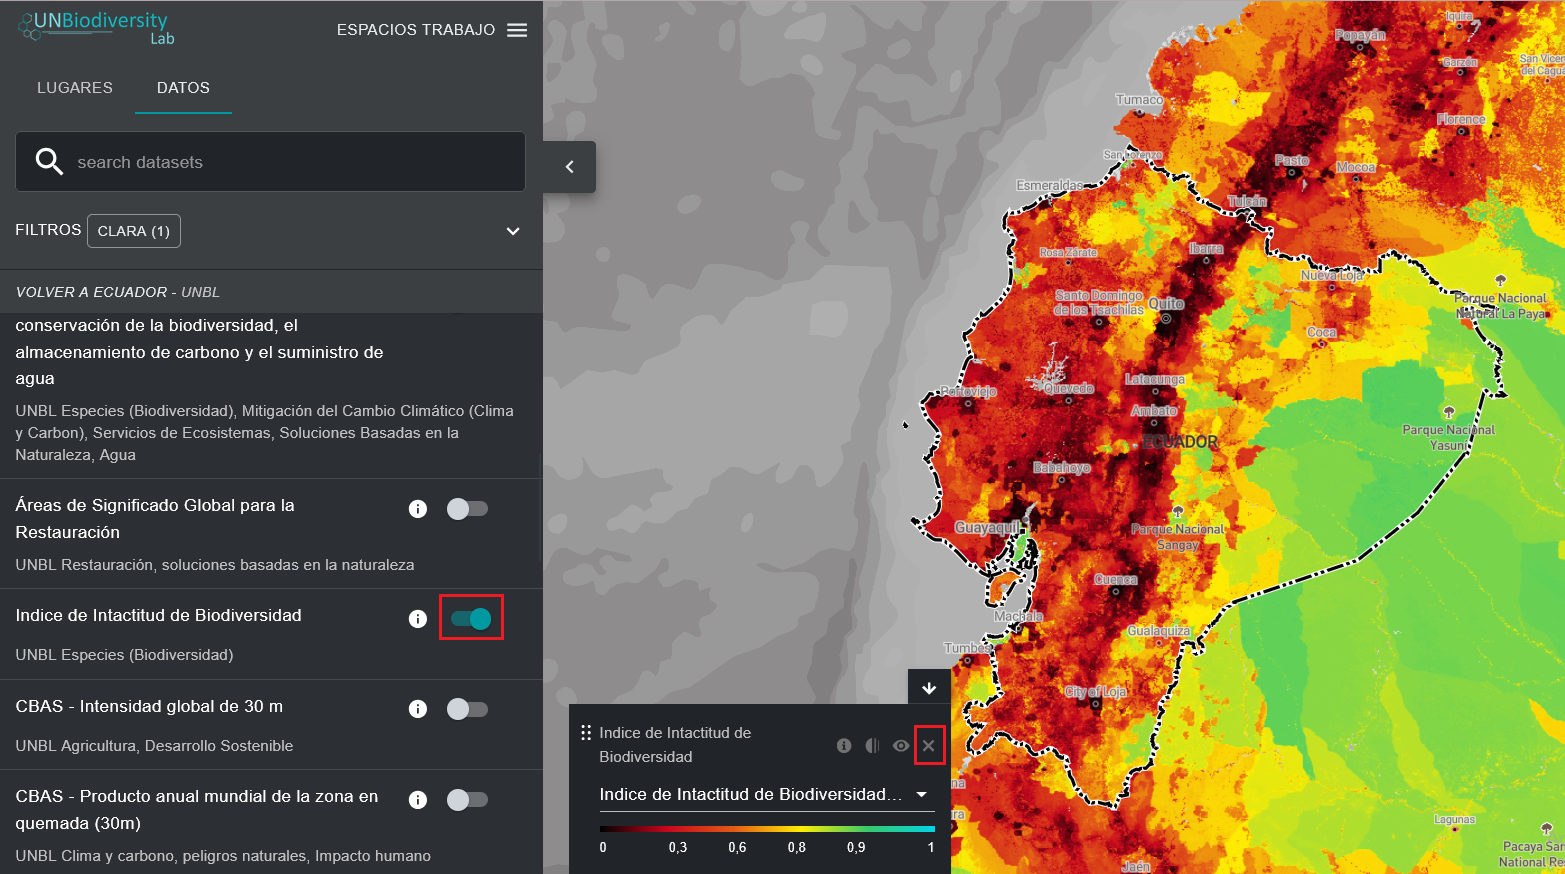Turn on CBAS Intensidad global toggle

tap(467, 709)
